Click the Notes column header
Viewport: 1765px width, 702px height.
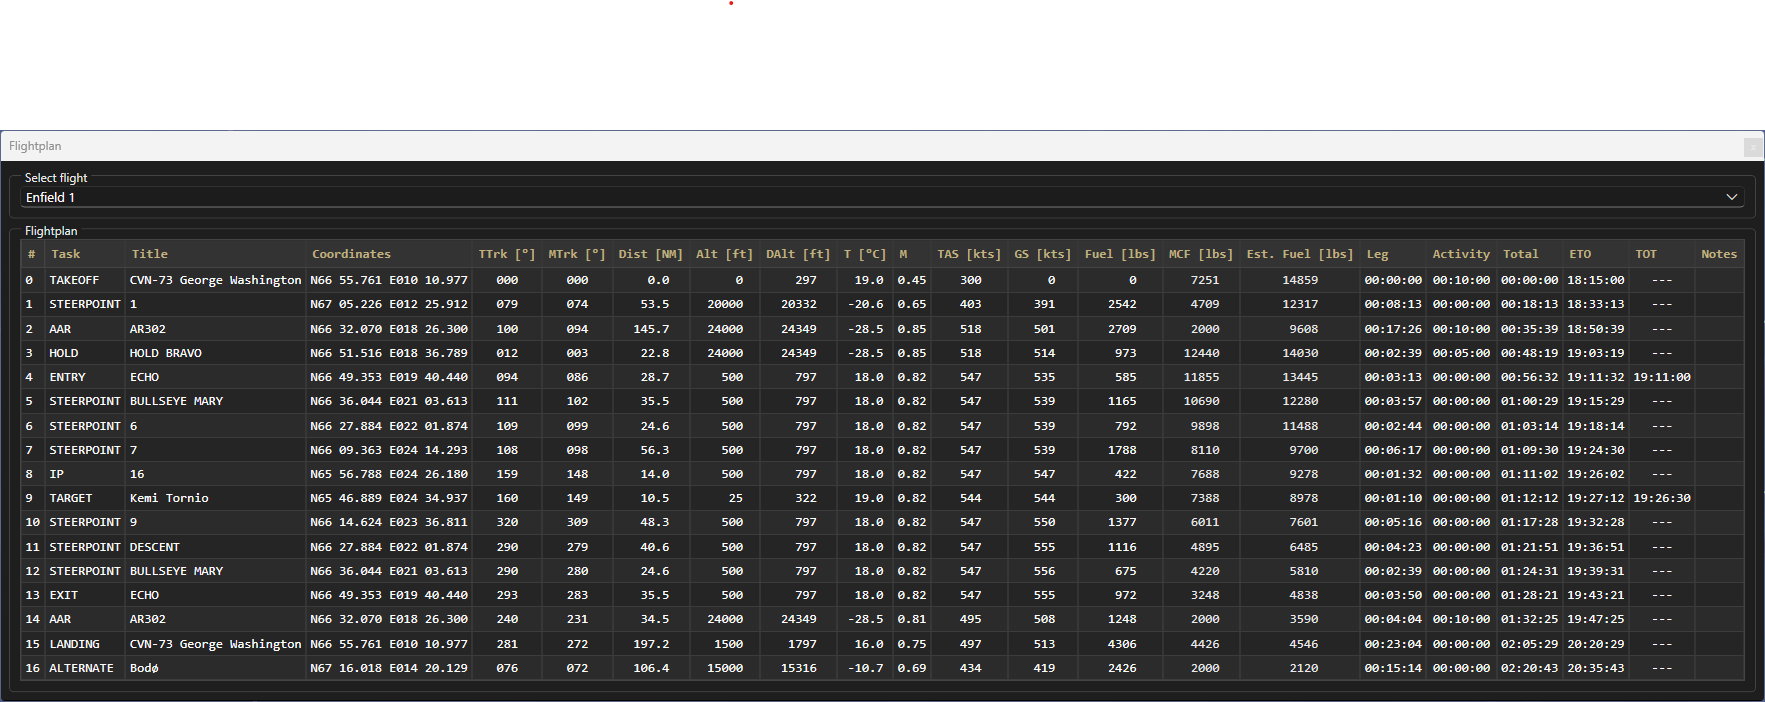tap(1718, 254)
